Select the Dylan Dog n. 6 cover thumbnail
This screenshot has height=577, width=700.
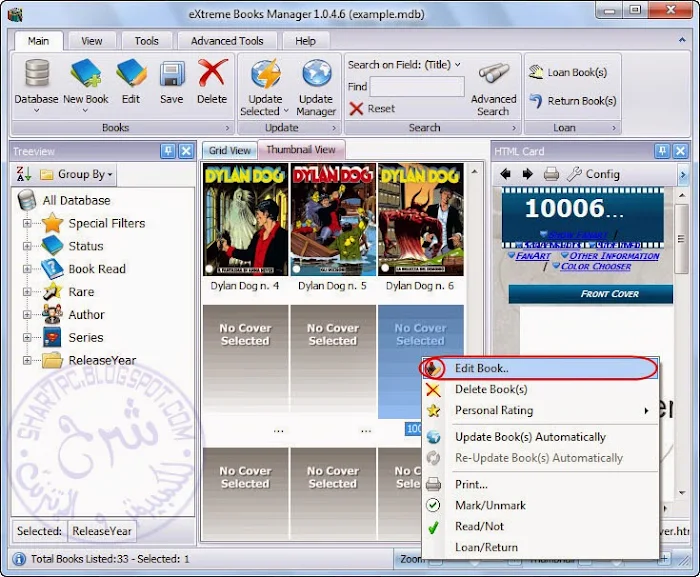[421, 219]
